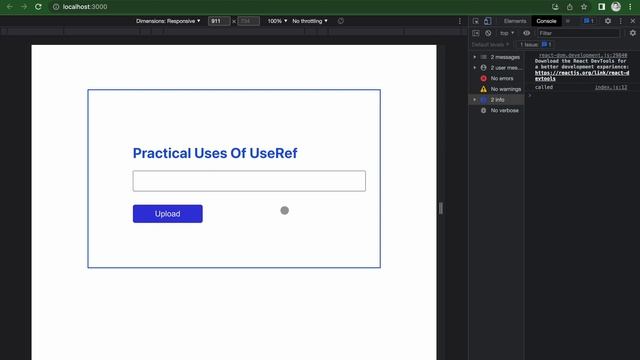Click the install app icon in the address bar
Image resolution: width=640 pixels, height=360 pixels.
tap(555, 7)
